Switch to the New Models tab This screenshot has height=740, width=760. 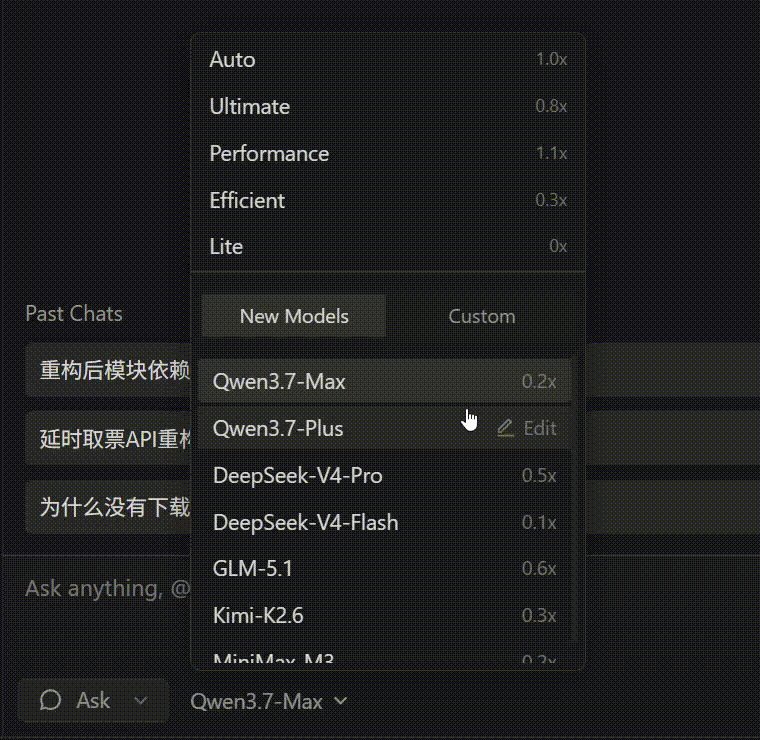294,316
